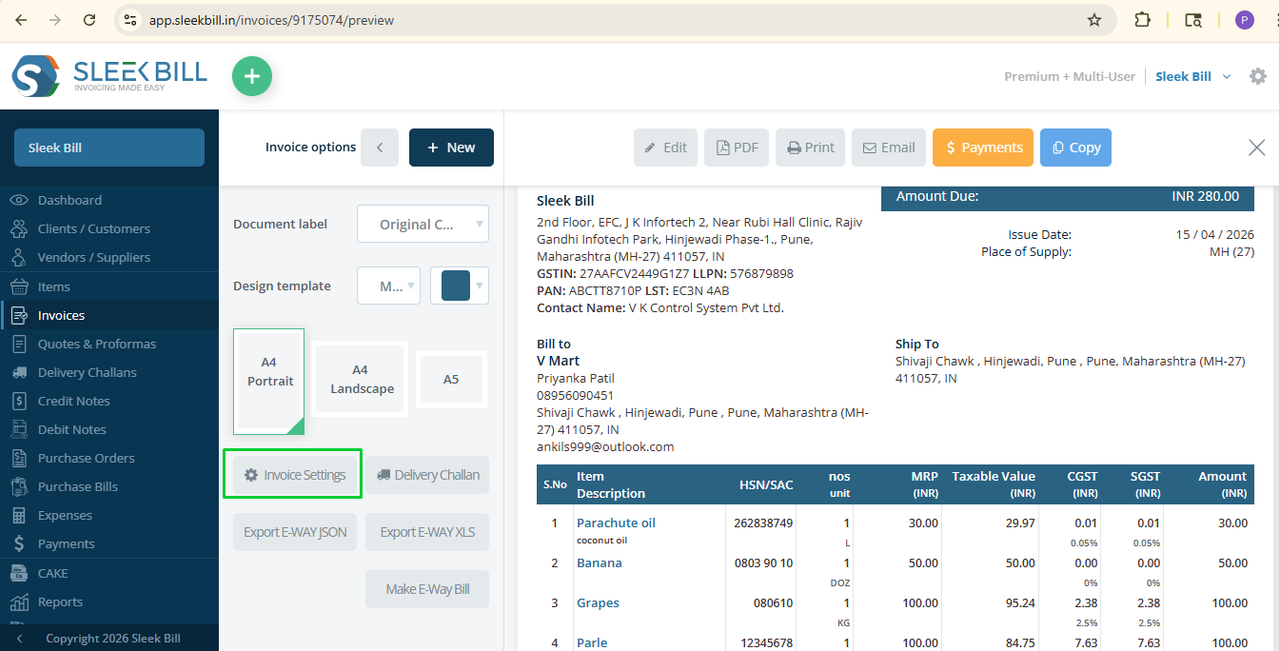Select the A5 page layout
The image size is (1279, 651).
click(451, 380)
